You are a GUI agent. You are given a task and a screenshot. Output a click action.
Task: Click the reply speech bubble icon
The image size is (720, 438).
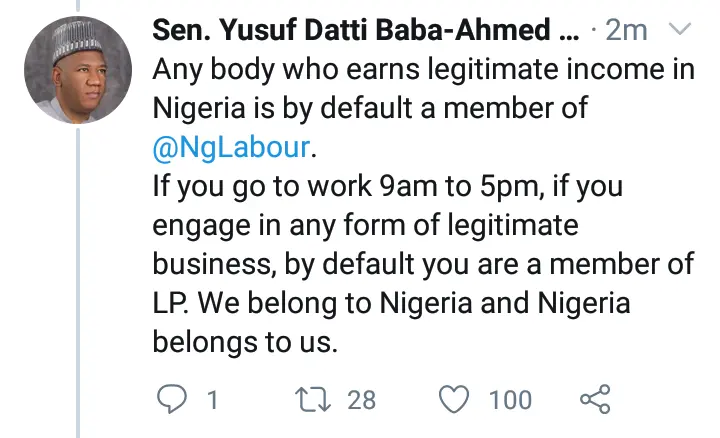(172, 399)
